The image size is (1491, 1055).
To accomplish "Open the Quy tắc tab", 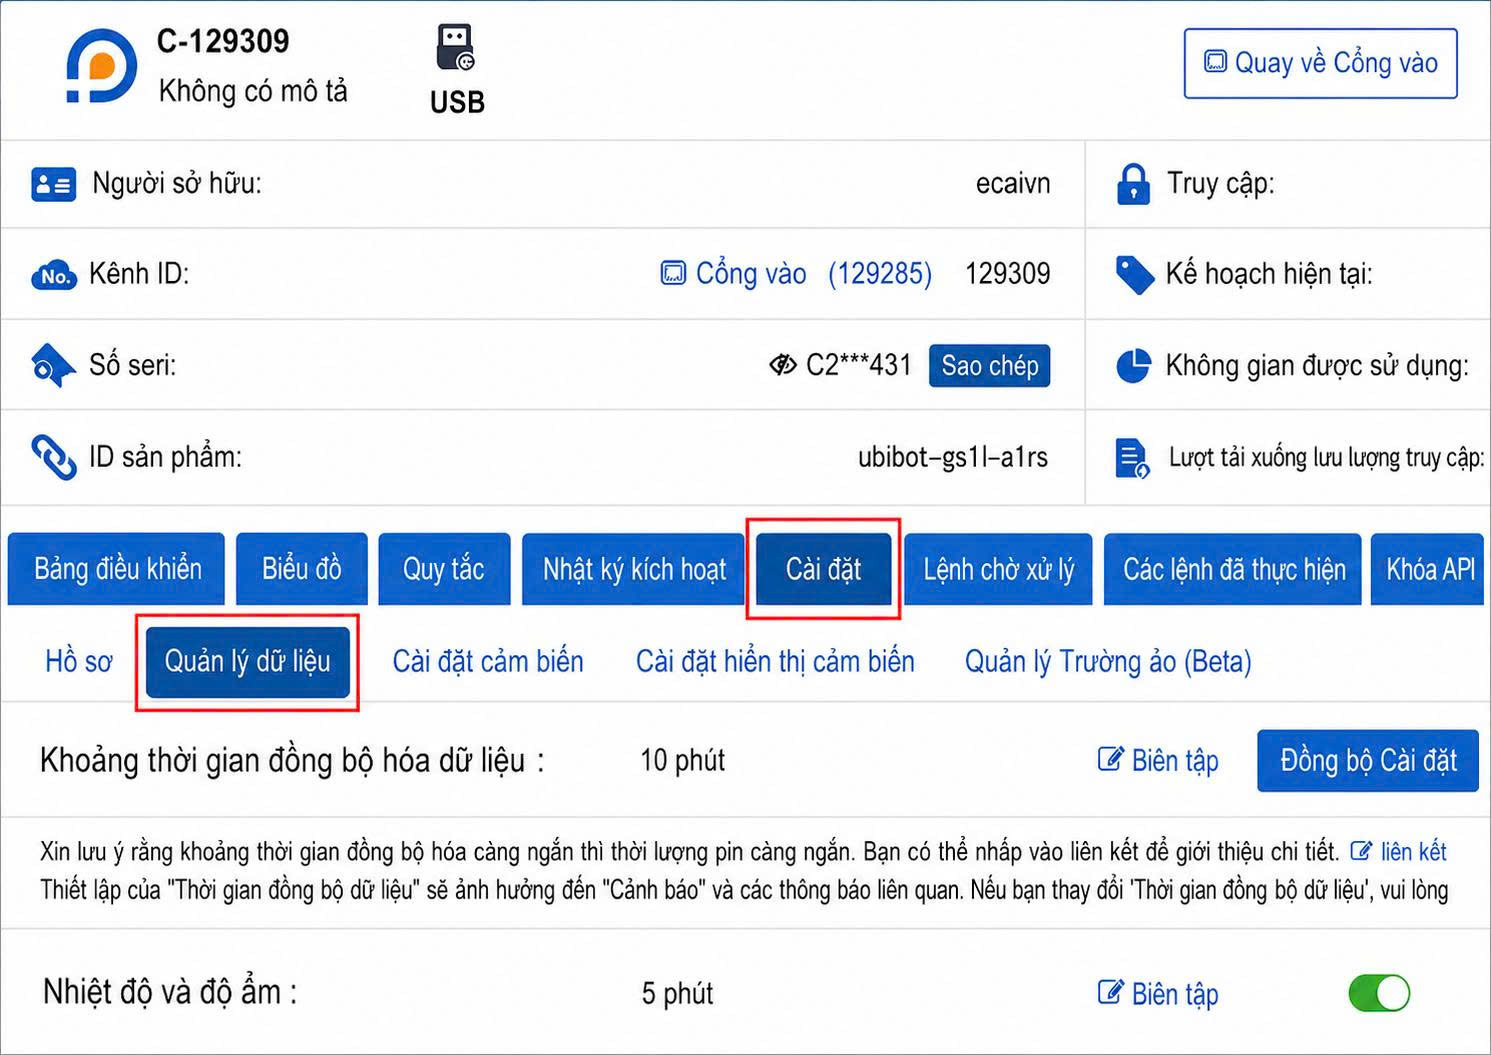I will [444, 569].
